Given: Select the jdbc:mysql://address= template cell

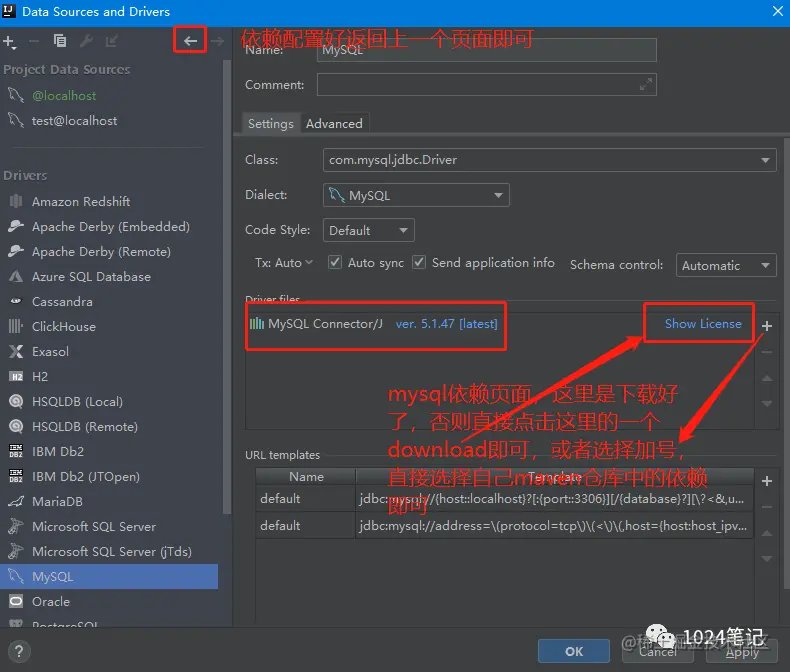Looking at the screenshot, I should pos(554,525).
